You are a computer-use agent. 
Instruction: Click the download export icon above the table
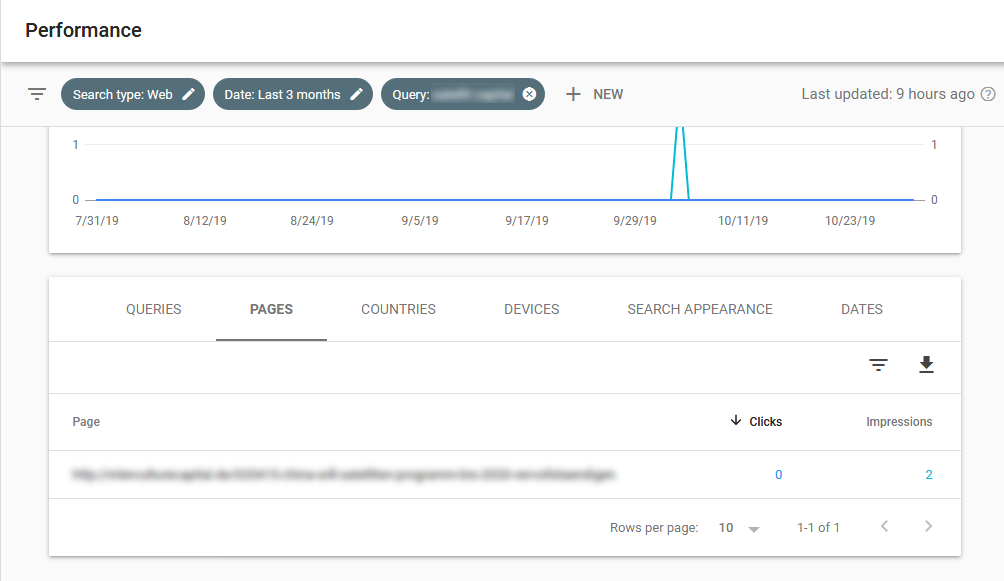coord(926,365)
